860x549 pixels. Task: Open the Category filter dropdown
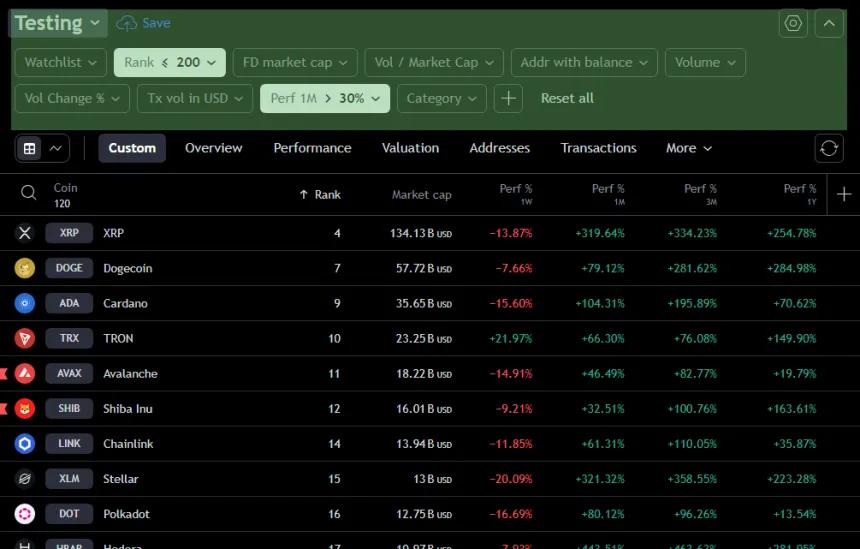pos(442,98)
